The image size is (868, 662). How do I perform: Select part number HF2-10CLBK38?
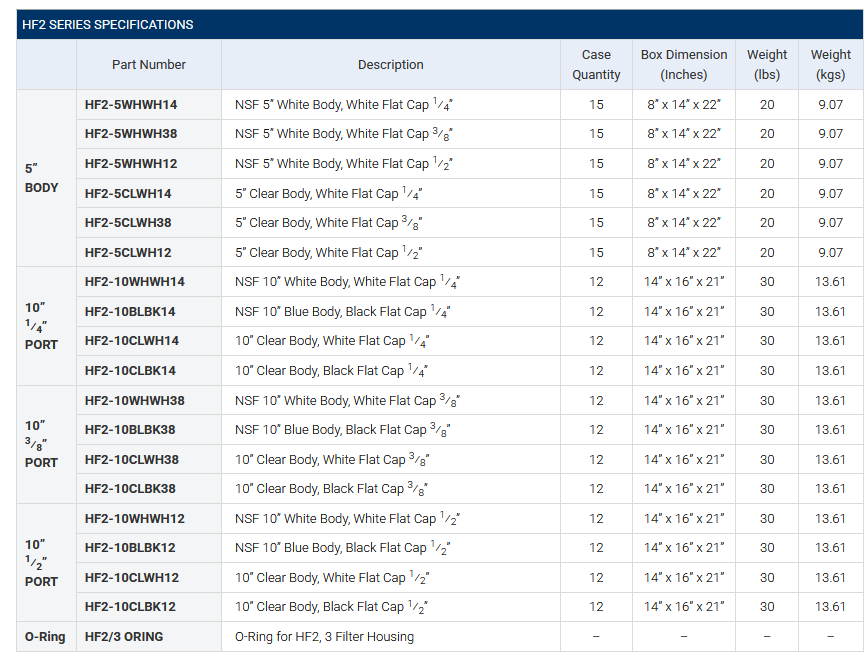coord(132,489)
